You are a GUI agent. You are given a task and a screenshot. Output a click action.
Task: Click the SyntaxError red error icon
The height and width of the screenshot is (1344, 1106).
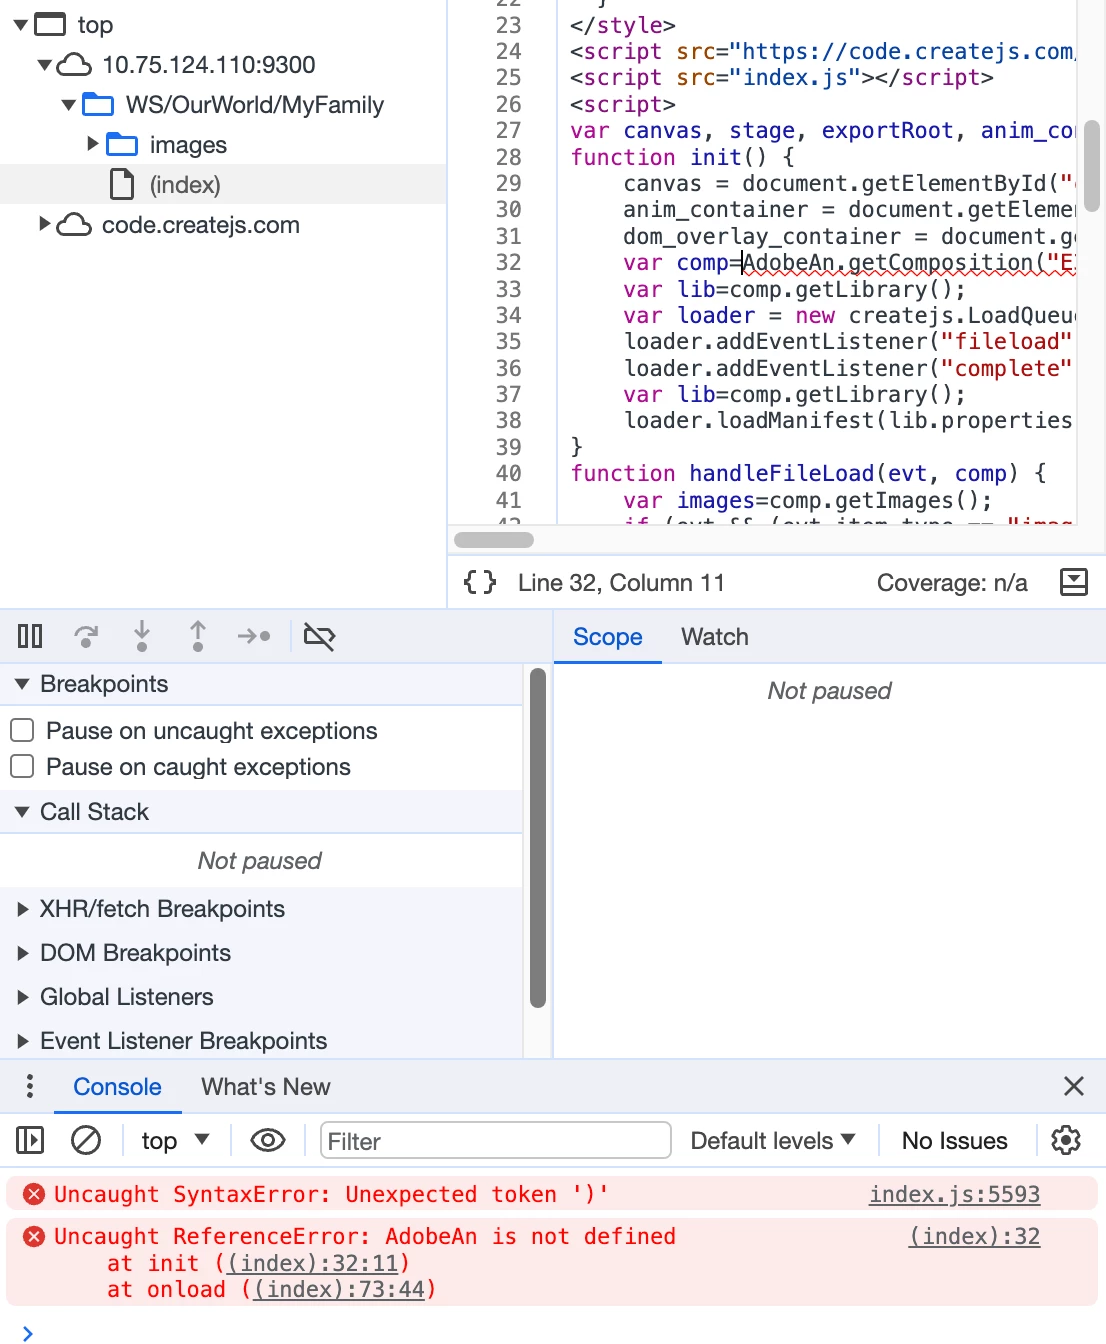pos(34,1194)
